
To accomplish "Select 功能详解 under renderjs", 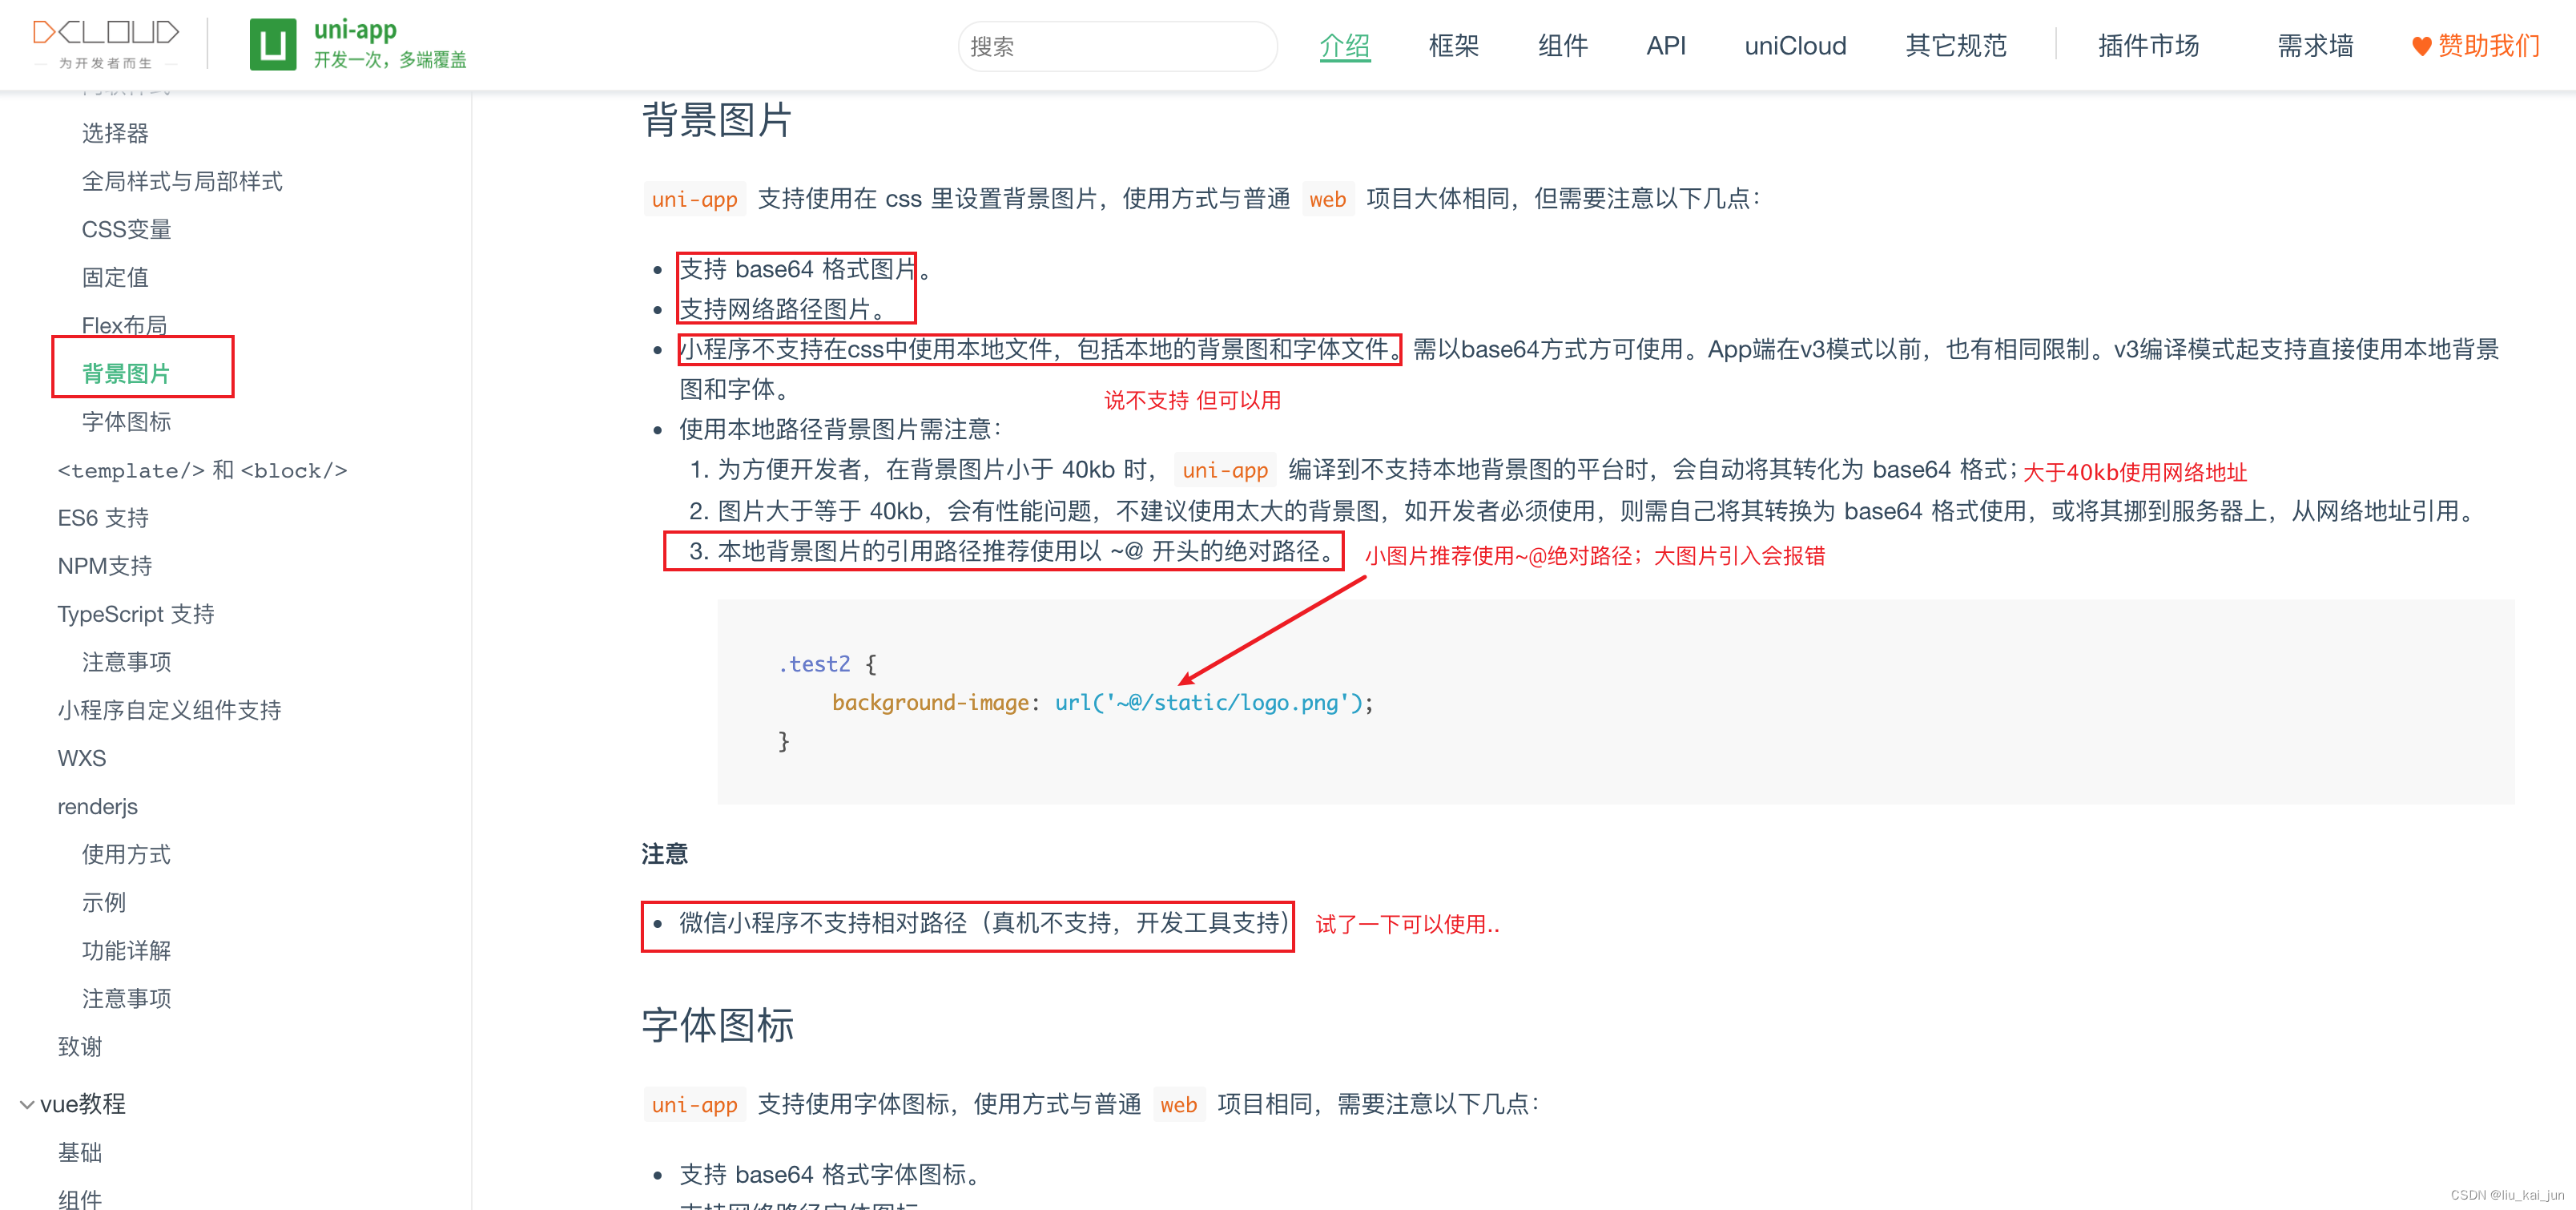I will pos(126,950).
